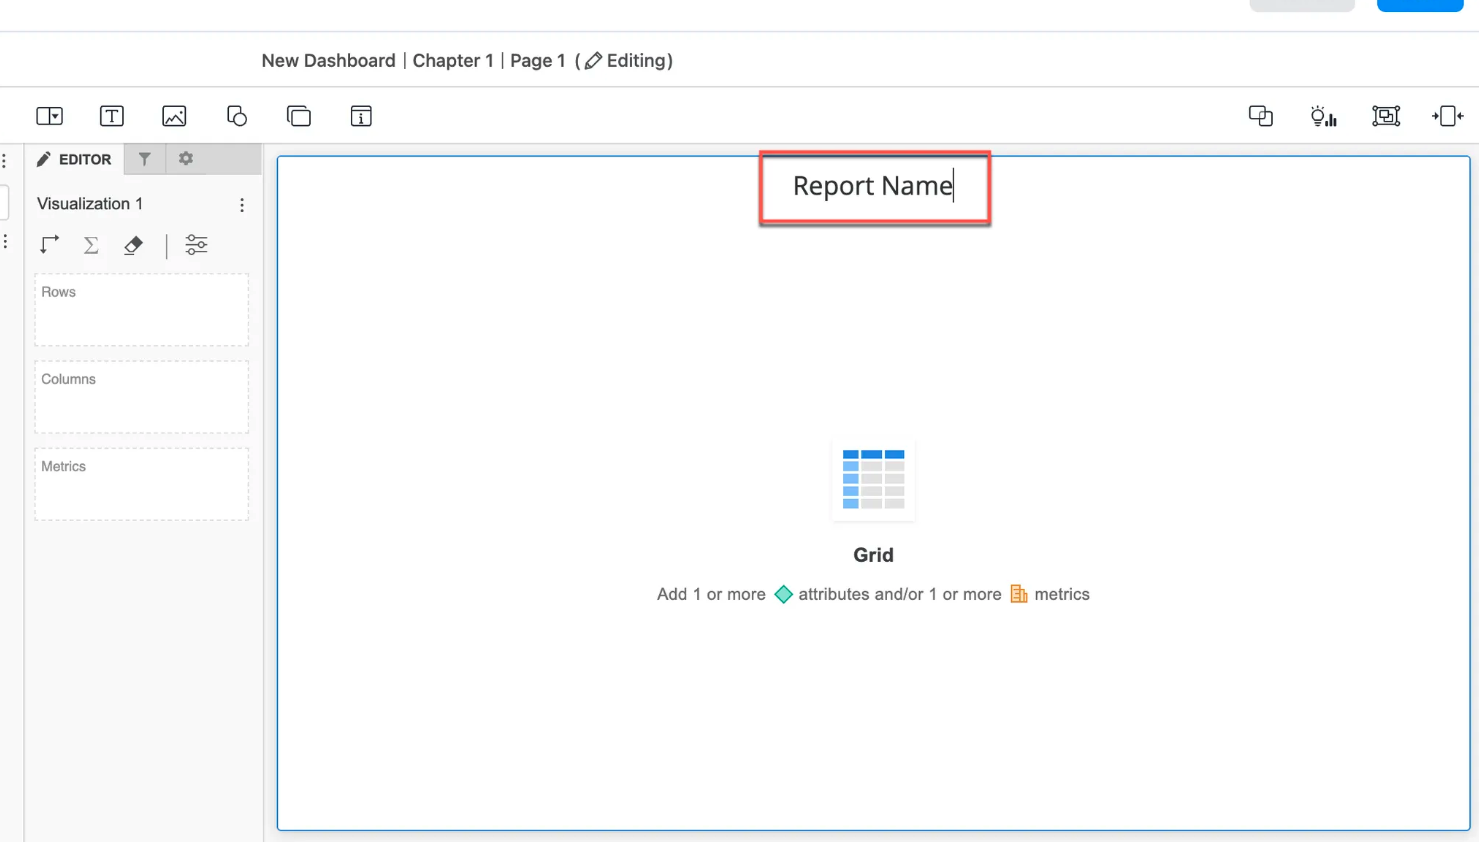Open the Insert Visualization dropdown icon
This screenshot has height=842, width=1479.
49,116
